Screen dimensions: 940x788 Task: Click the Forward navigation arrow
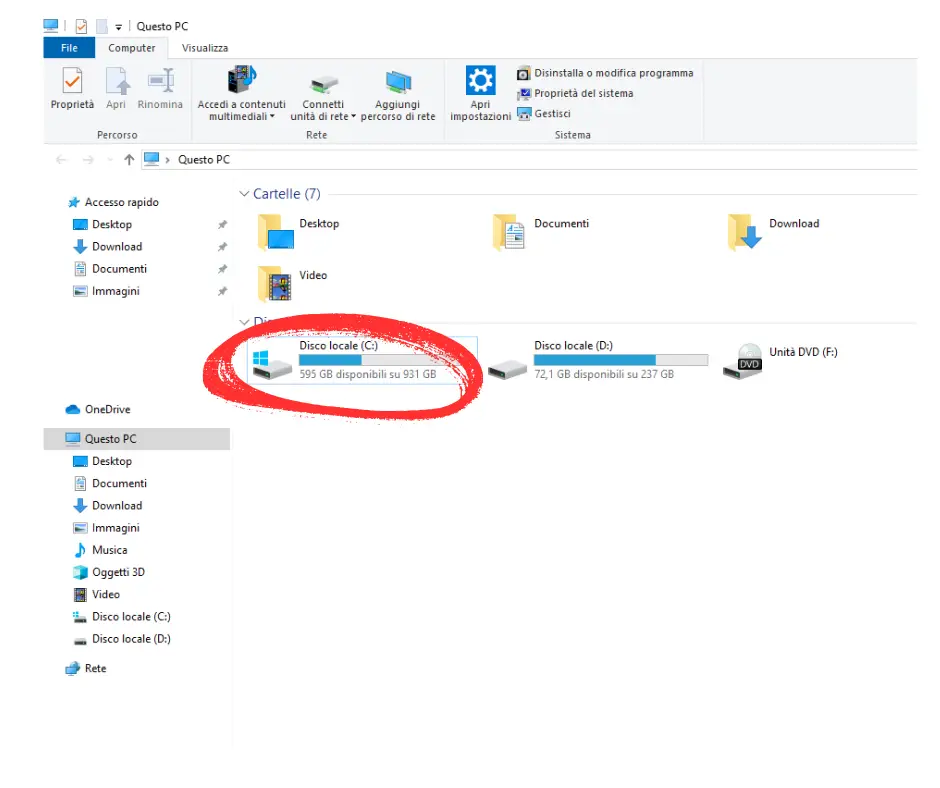coord(88,160)
